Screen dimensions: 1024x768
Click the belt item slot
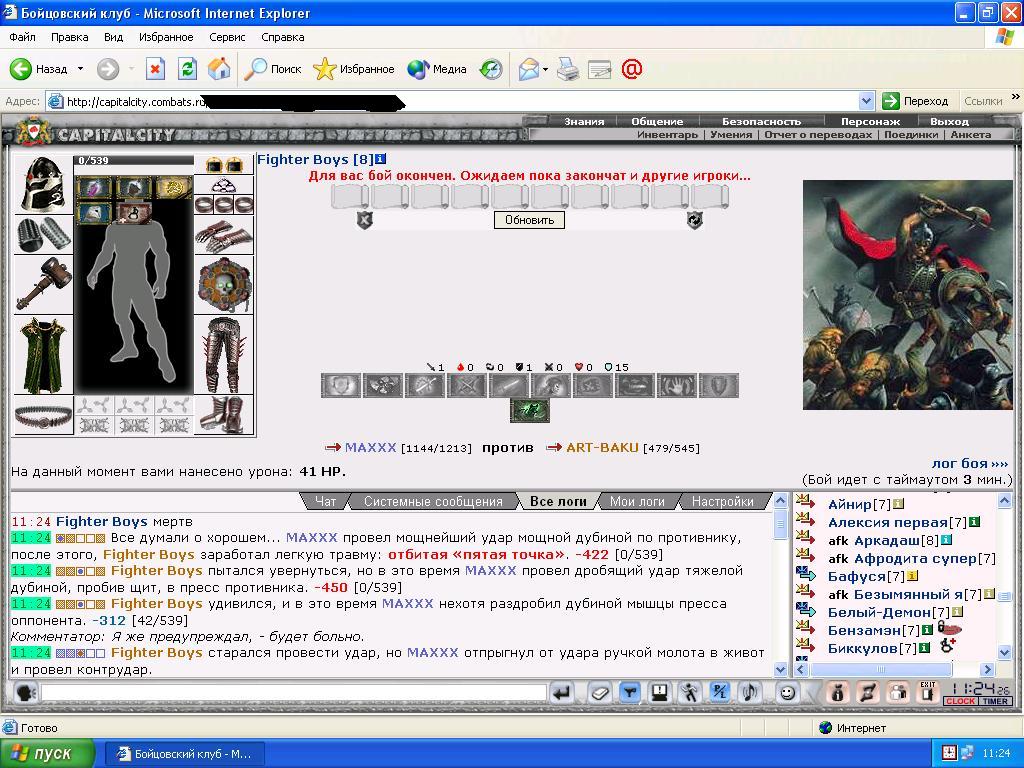43,415
